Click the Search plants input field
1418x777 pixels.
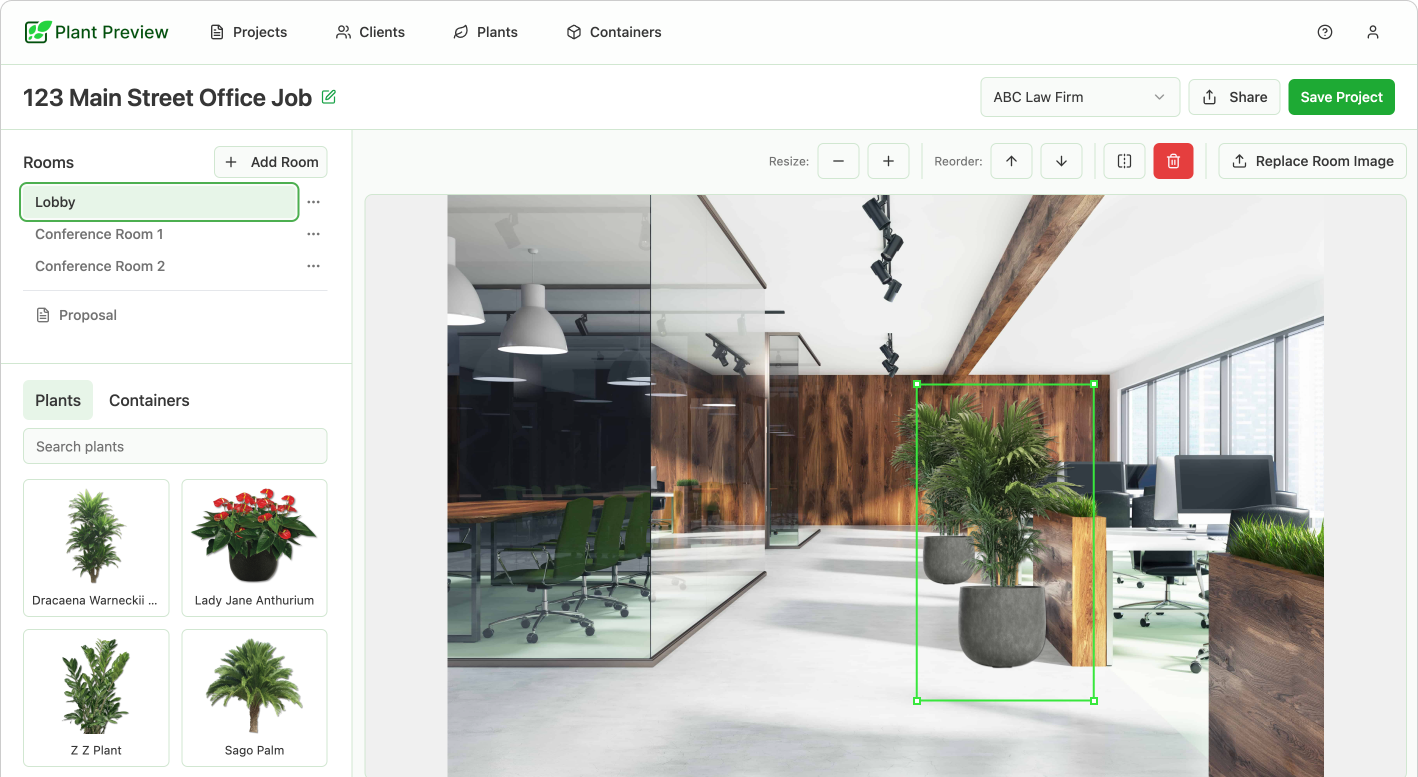tap(175, 446)
